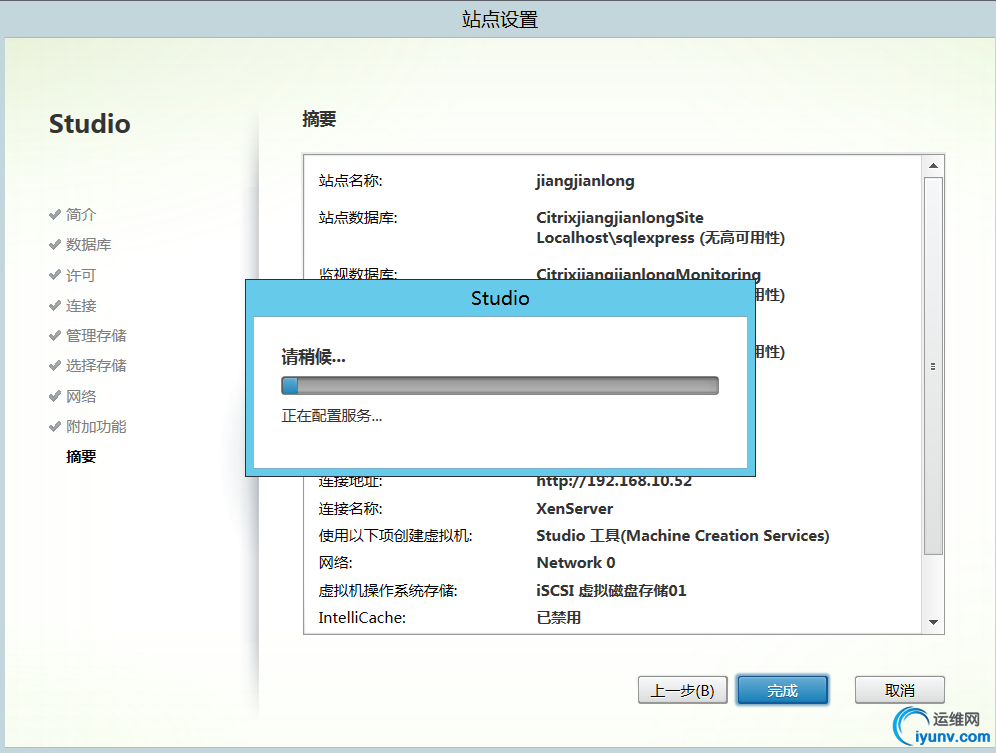Viewport: 996px width, 753px height.
Task: Click checkmark icon beside 数据库
Action: 55,244
